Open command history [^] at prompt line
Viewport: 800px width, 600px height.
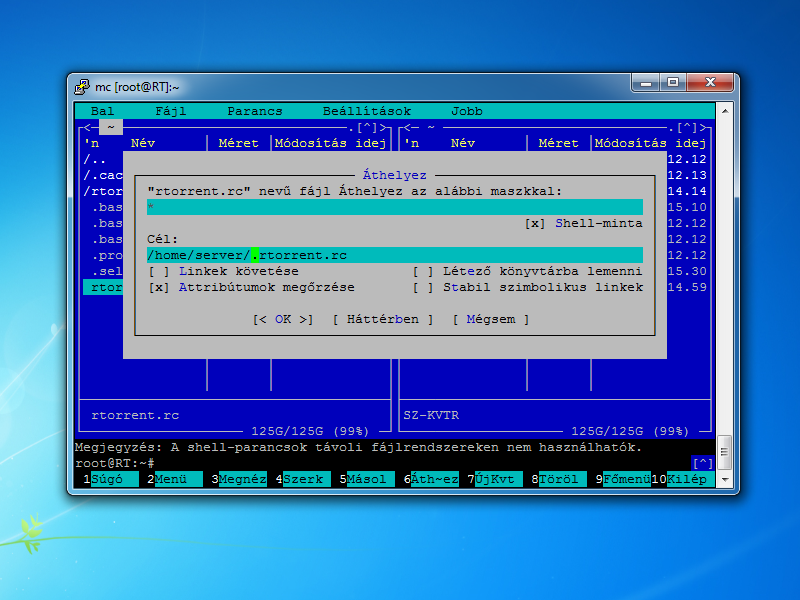pos(703,464)
